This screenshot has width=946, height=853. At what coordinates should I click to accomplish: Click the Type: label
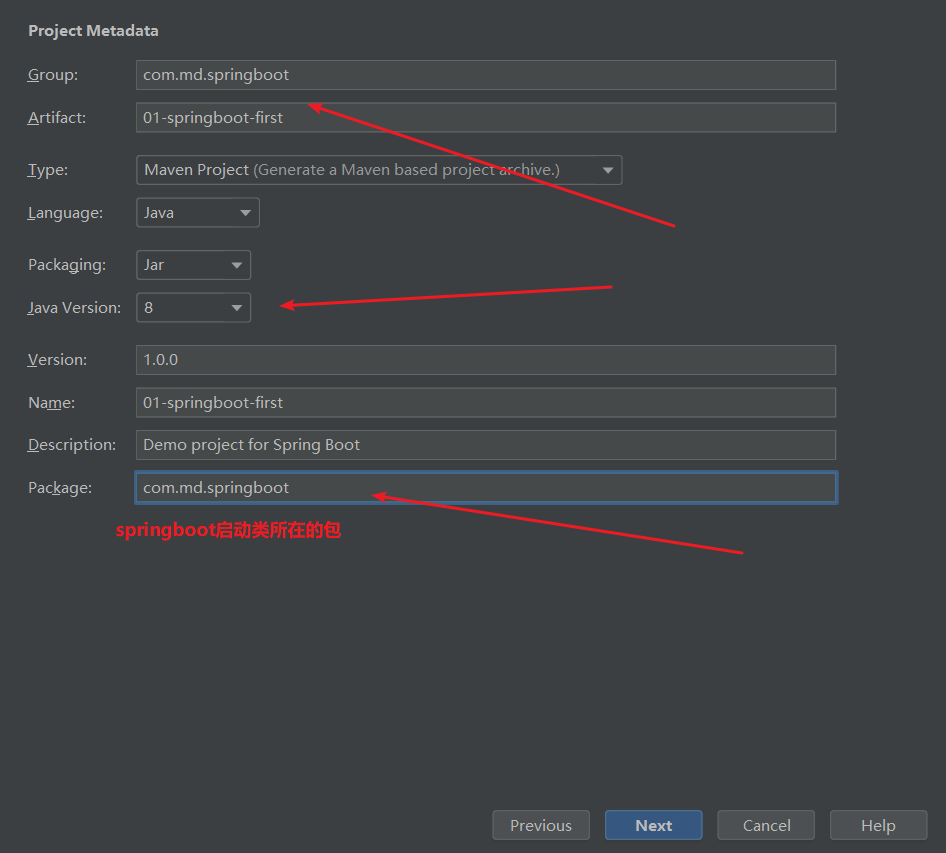pyautogui.click(x=48, y=170)
